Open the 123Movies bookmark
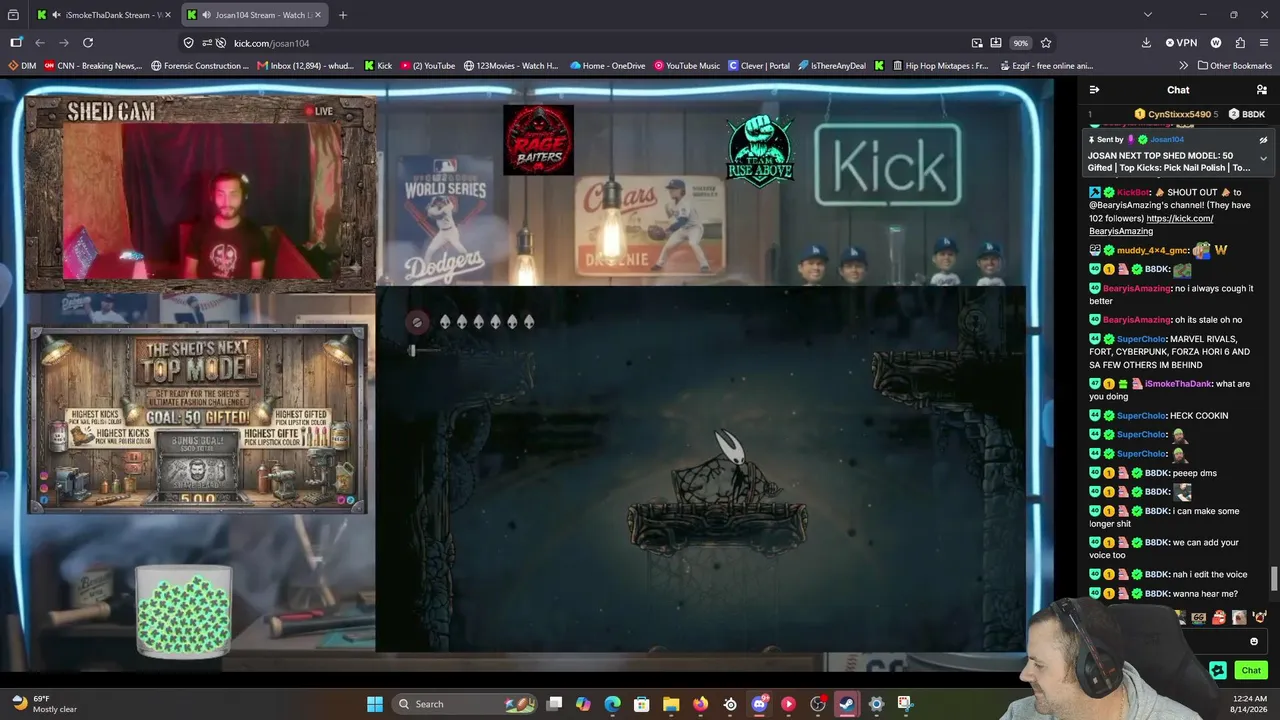Viewport: 1280px width, 720px height. coord(511,66)
